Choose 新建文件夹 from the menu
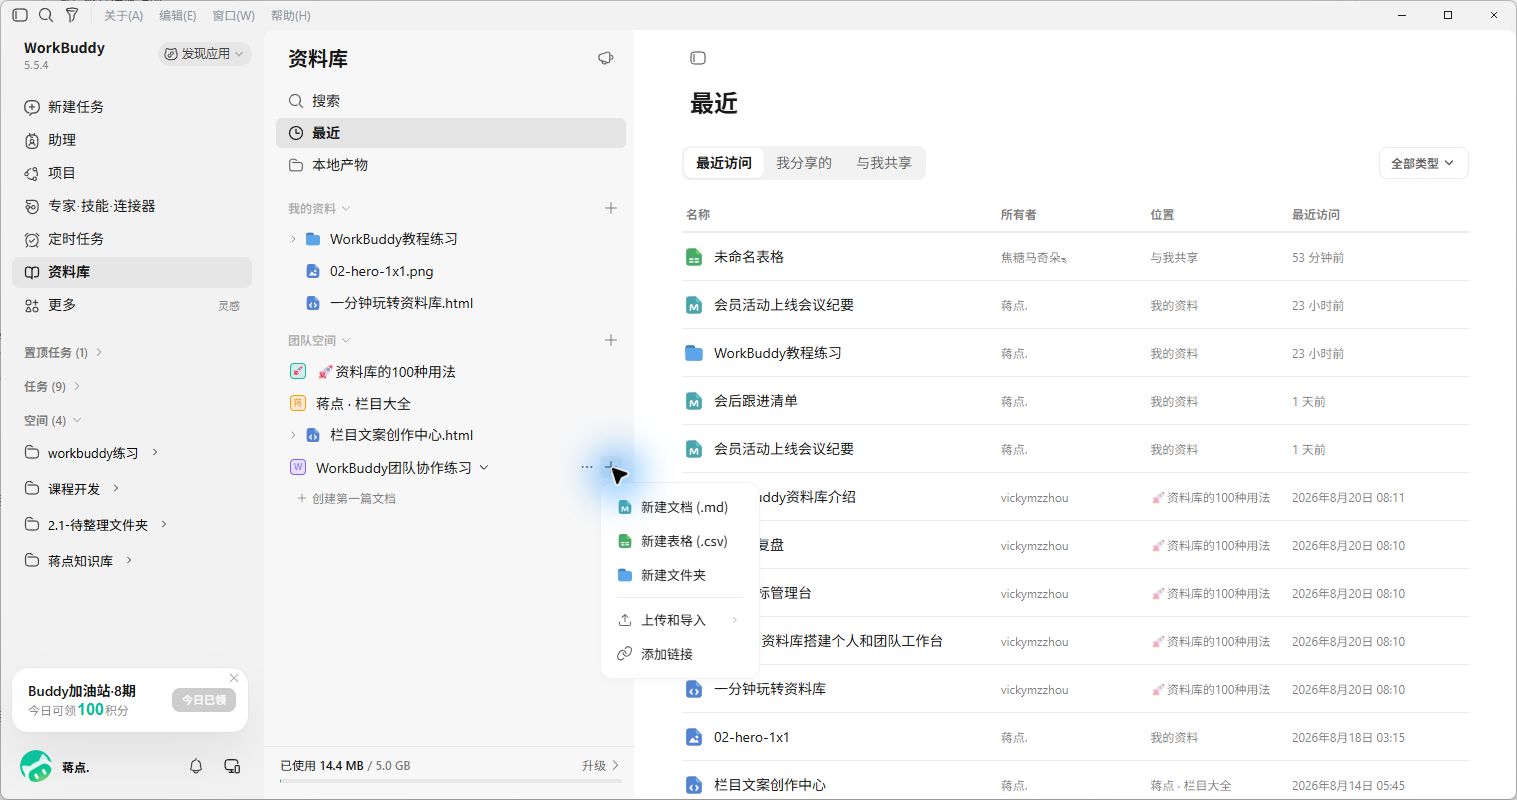 (x=680, y=575)
